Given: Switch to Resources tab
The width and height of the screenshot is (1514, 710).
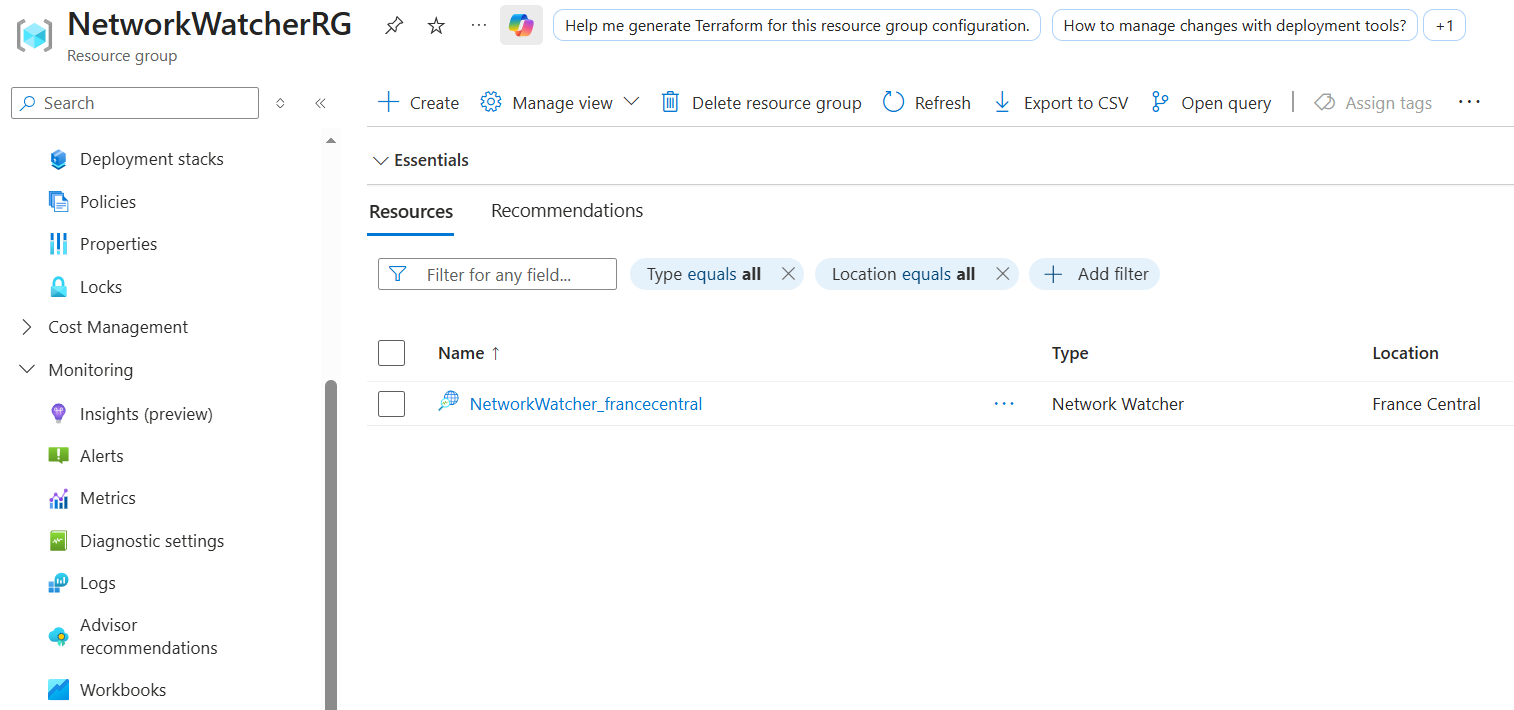Looking at the screenshot, I should 411,212.
